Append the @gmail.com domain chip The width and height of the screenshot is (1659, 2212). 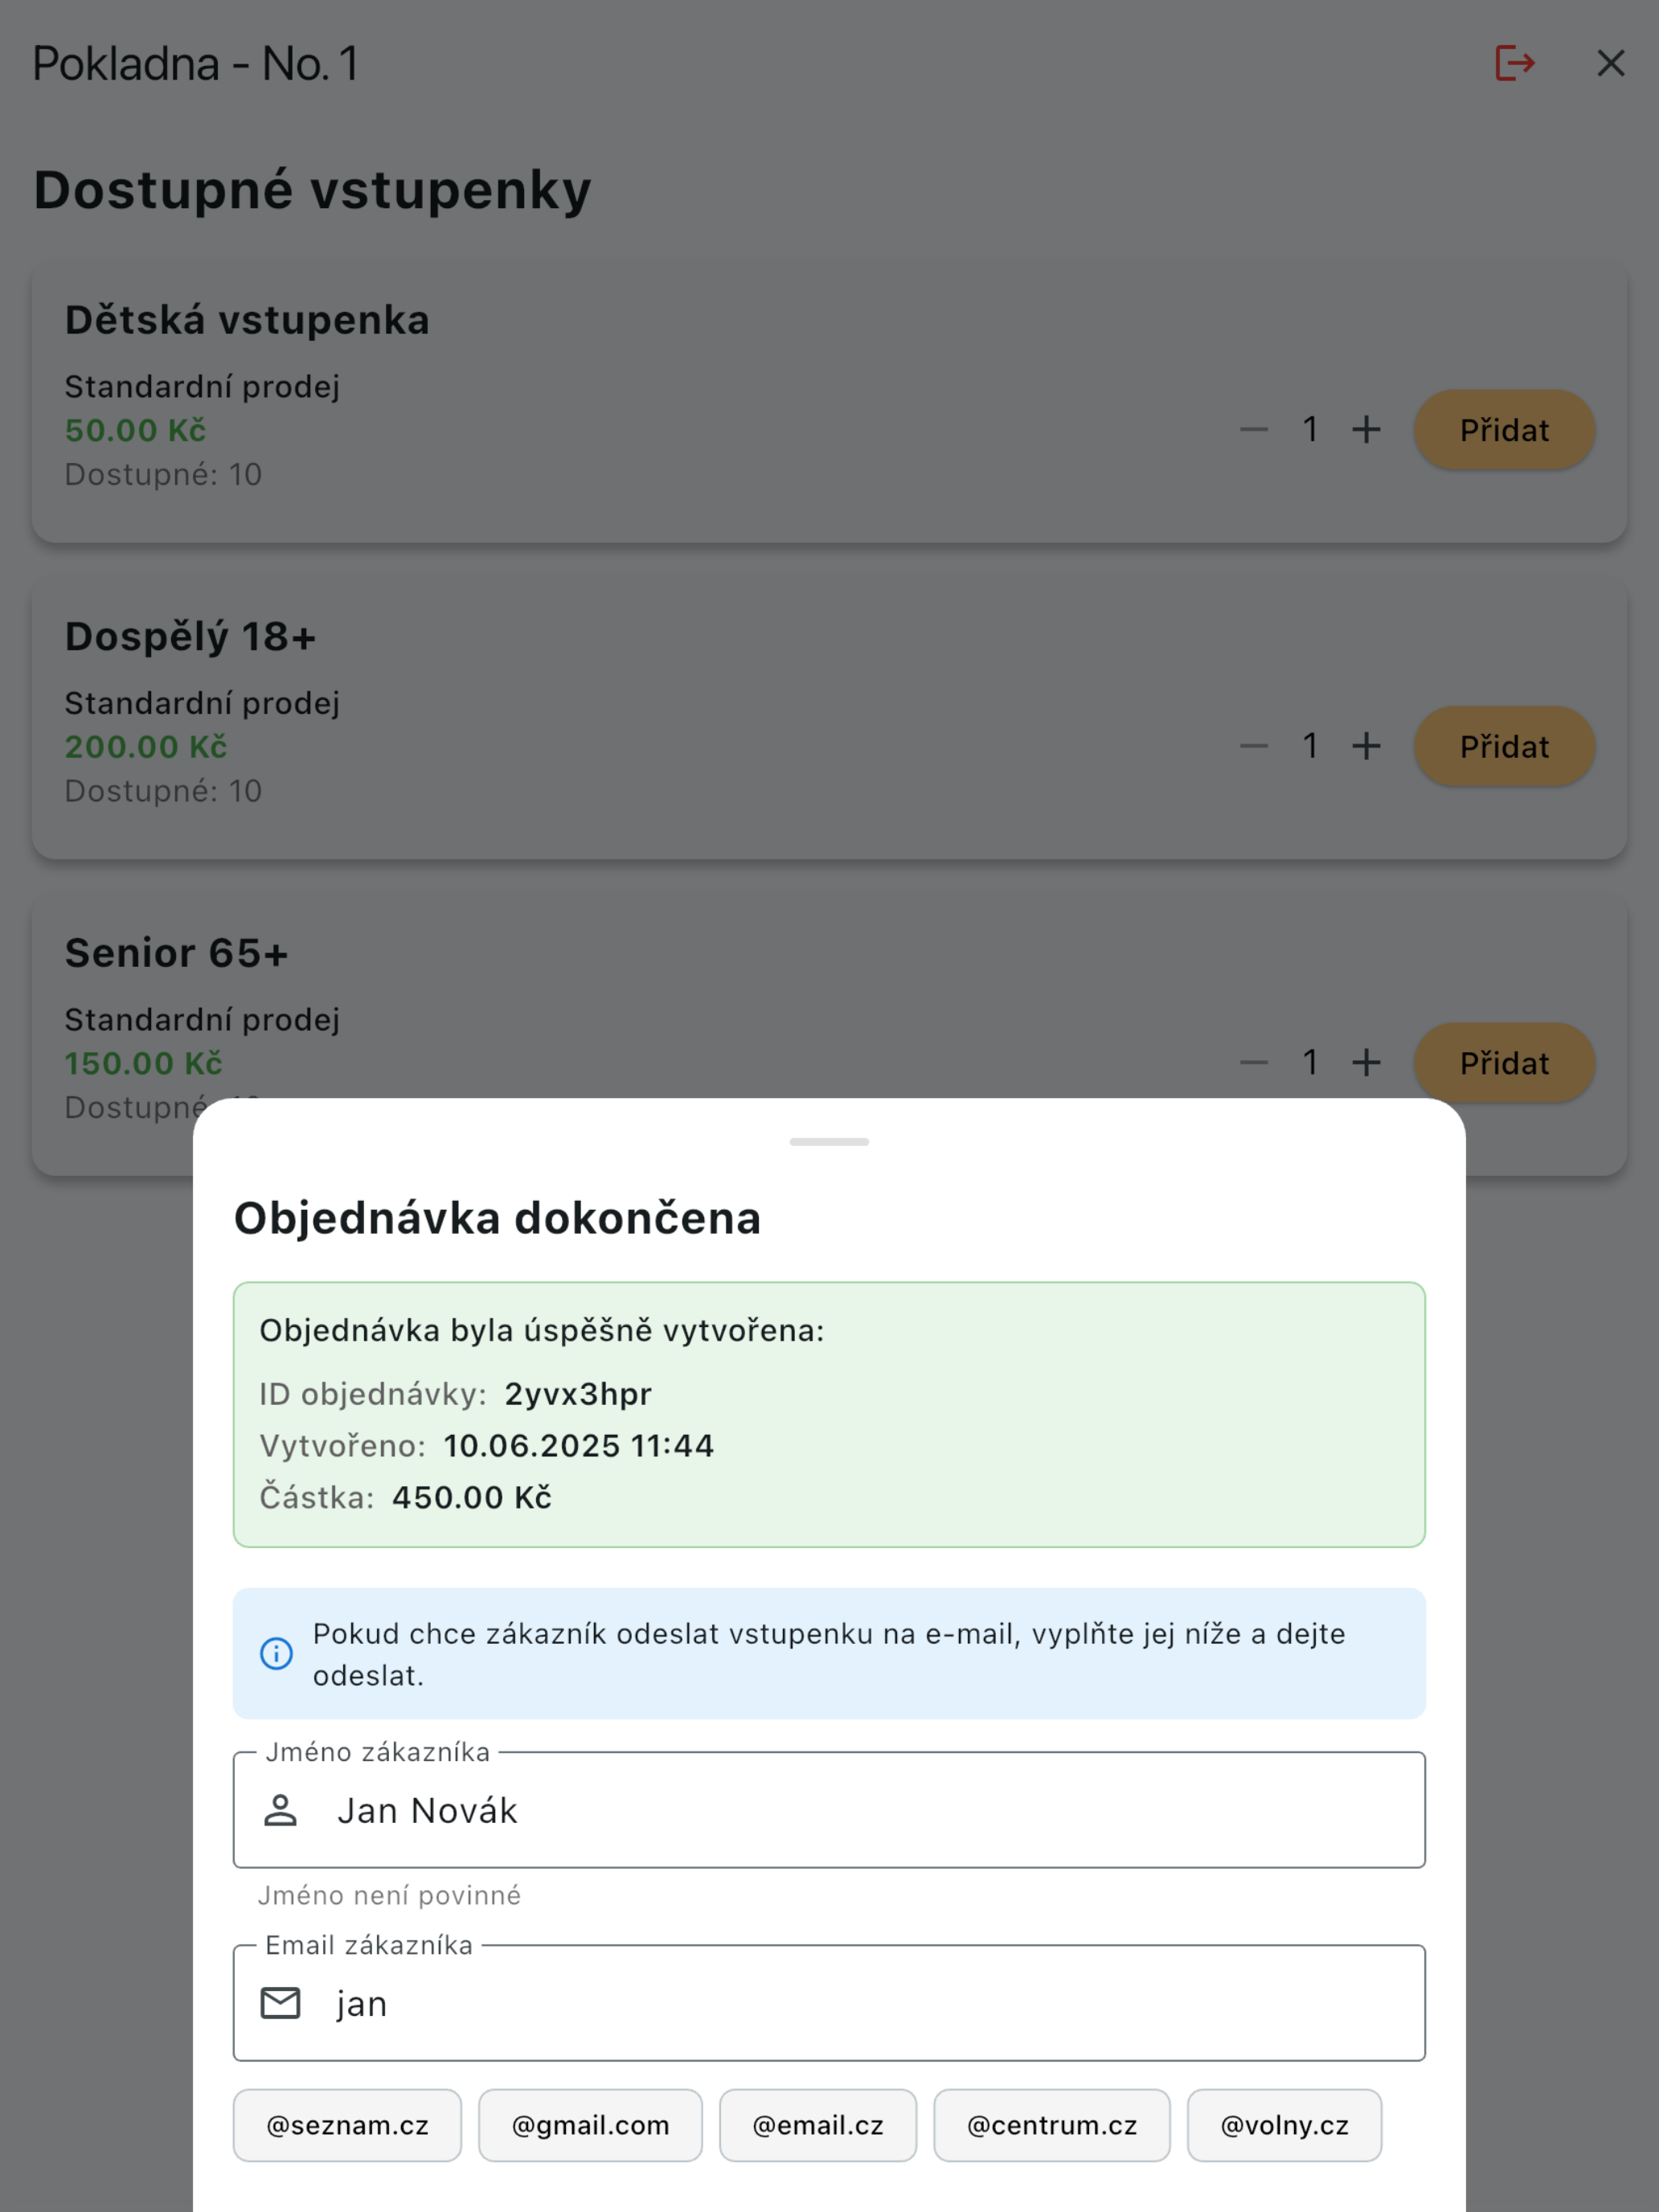pyautogui.click(x=590, y=2125)
